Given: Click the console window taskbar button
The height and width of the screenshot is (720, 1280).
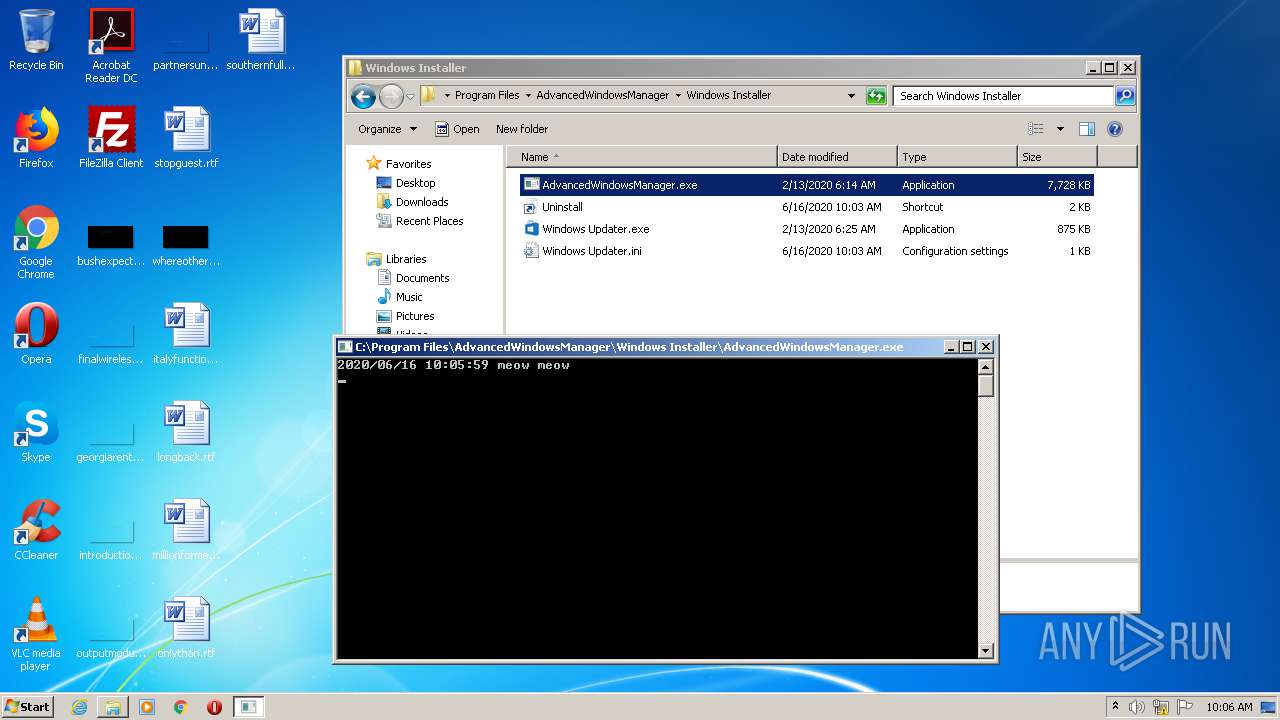Looking at the screenshot, I should (248, 707).
